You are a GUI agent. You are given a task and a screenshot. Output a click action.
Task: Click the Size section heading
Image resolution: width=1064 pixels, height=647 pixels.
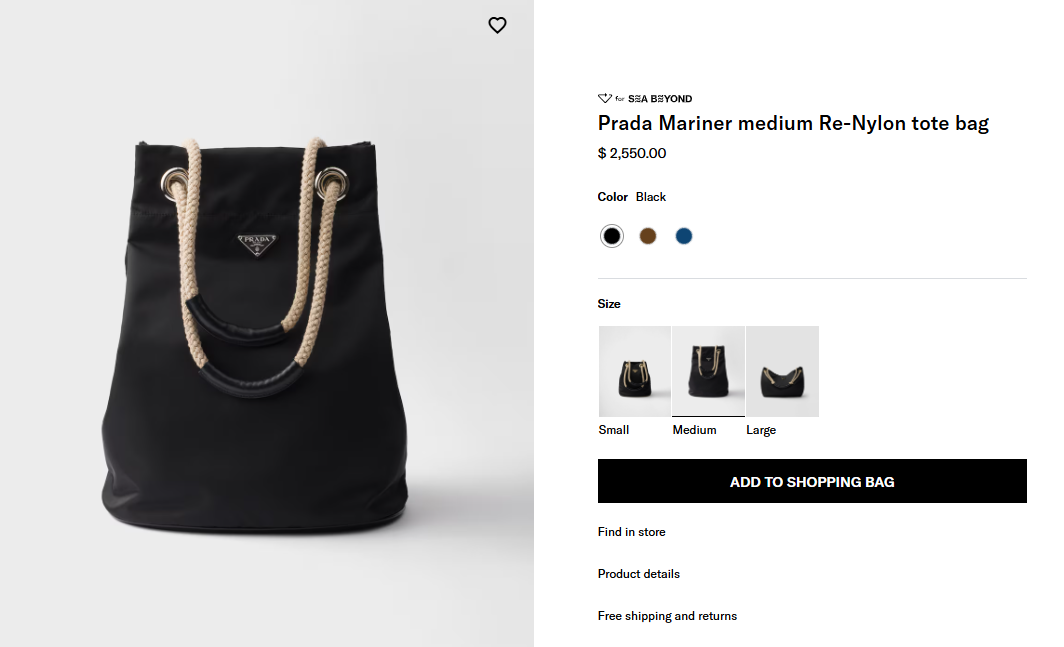tap(609, 304)
